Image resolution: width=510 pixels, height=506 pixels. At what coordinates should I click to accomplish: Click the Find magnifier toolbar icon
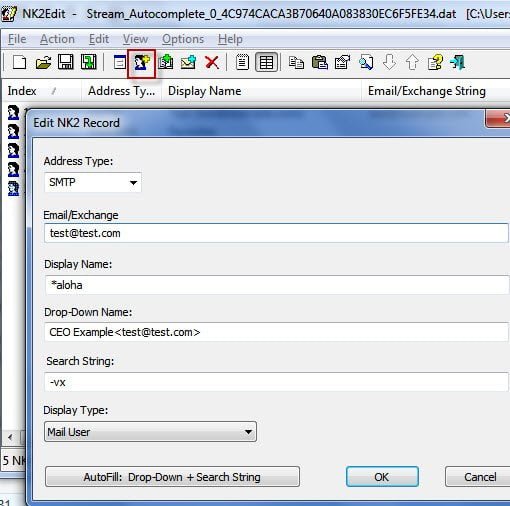pyautogui.click(x=366, y=62)
